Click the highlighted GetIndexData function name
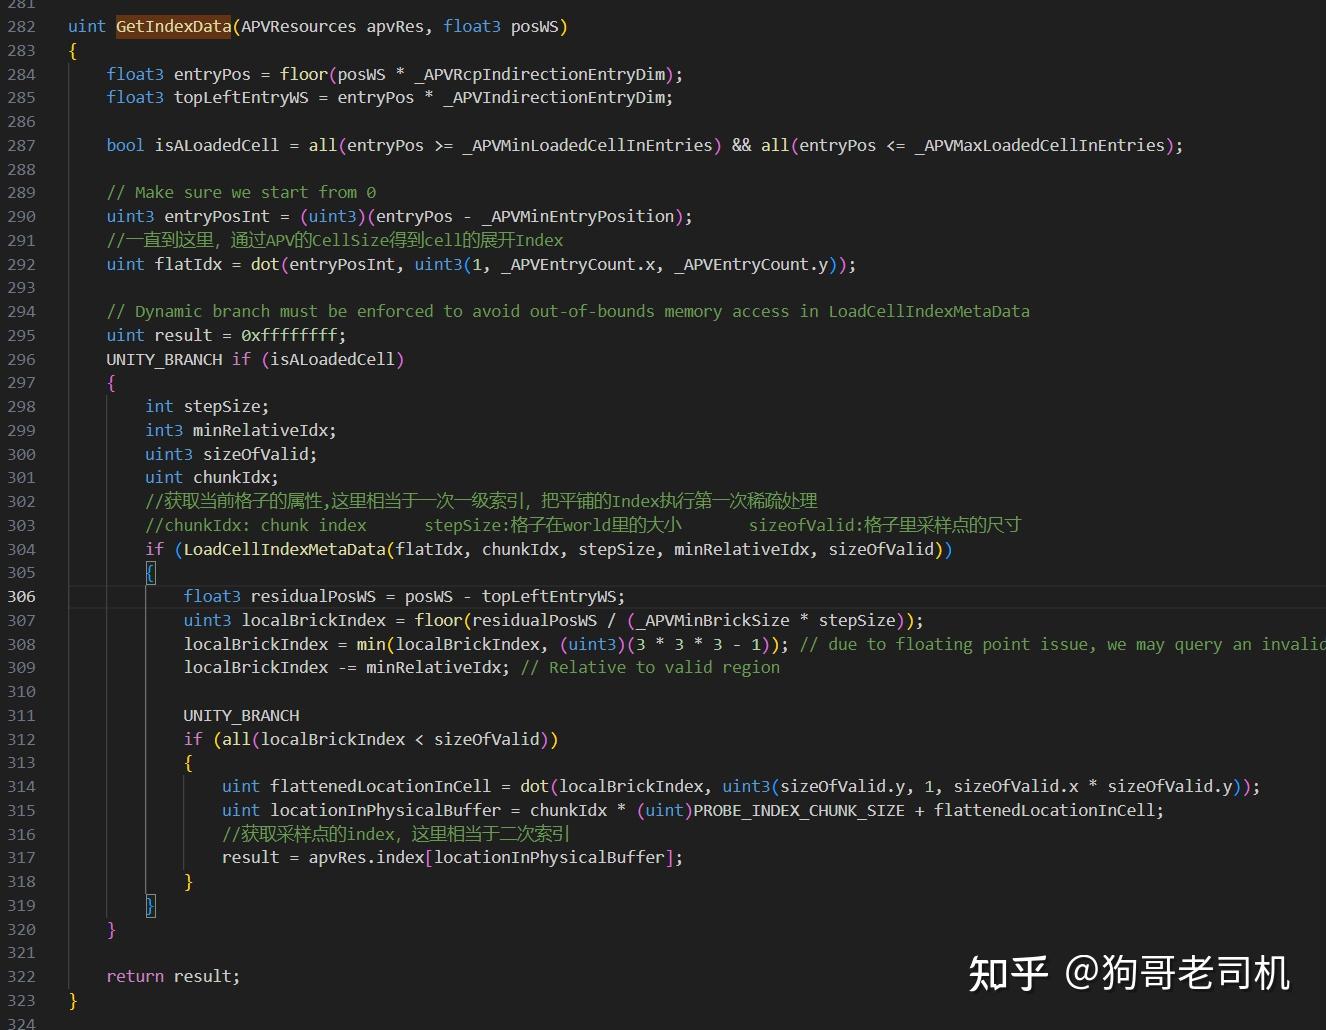The height and width of the screenshot is (1030, 1326). pyautogui.click(x=172, y=26)
